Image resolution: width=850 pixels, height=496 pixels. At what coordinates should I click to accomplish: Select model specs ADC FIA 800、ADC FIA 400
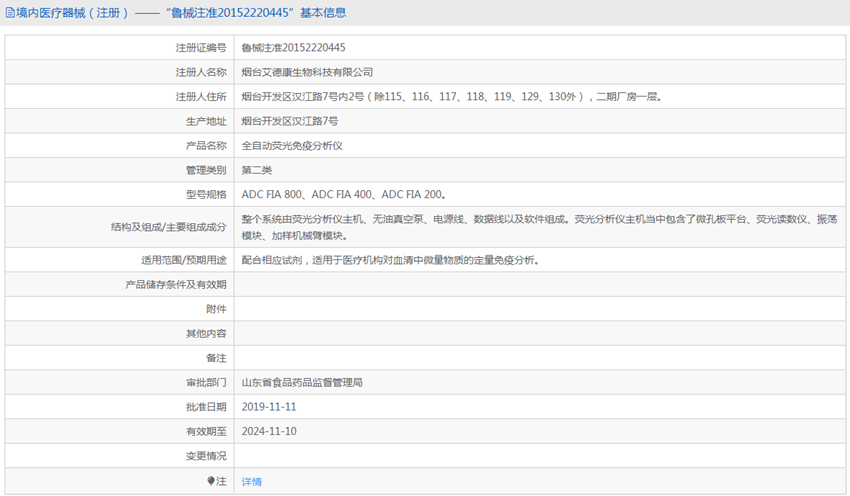pos(344,194)
